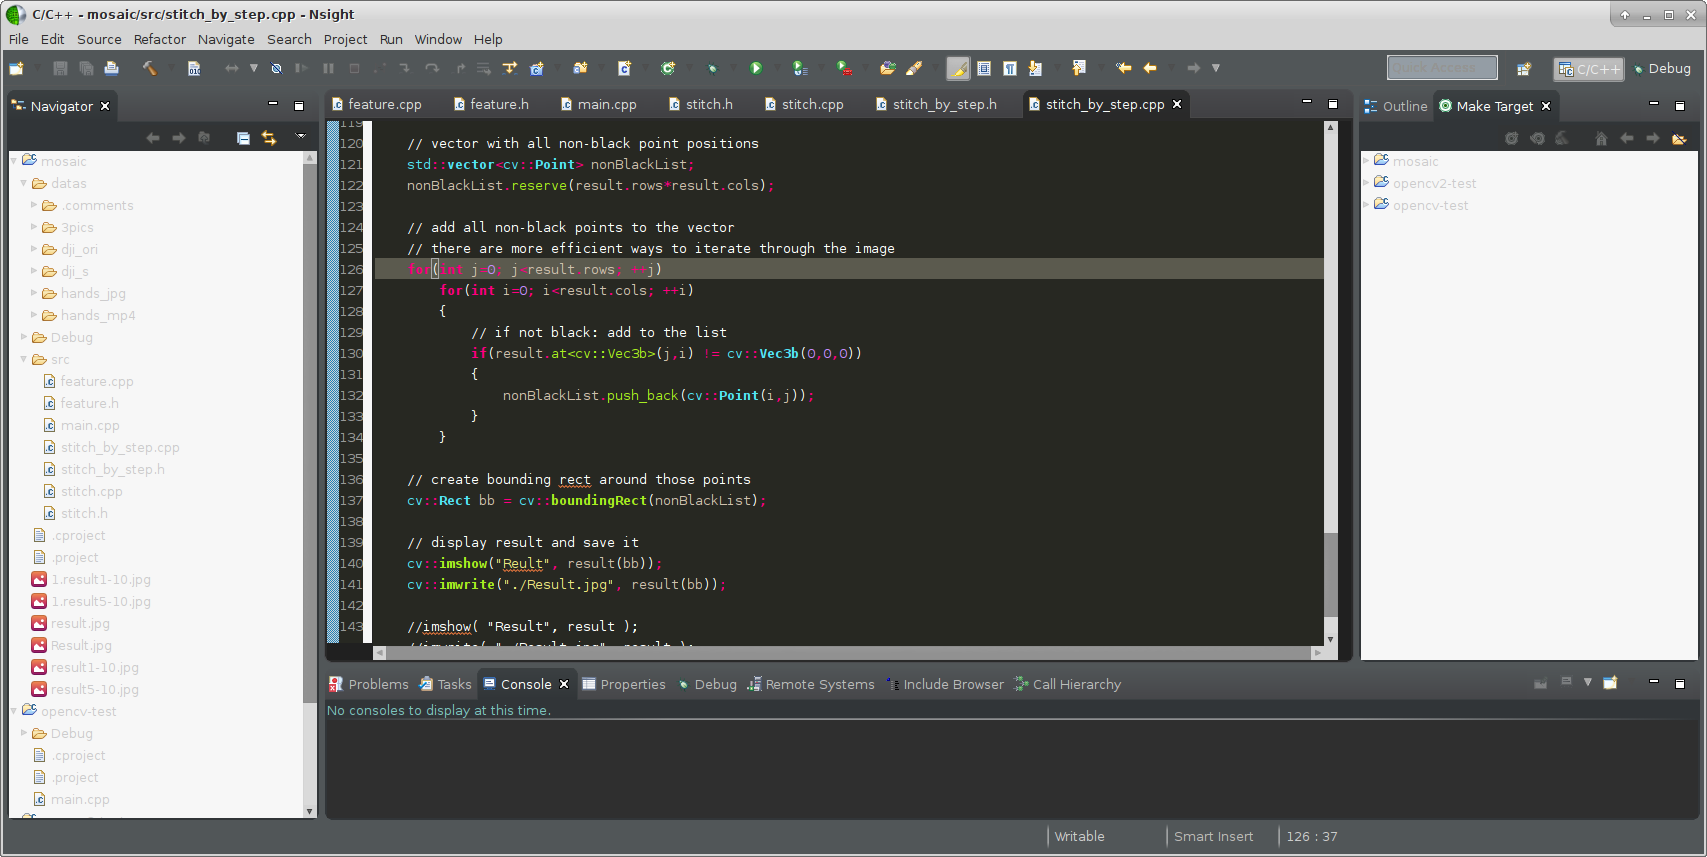
Task: Open the Refactor menu
Action: tap(159, 39)
